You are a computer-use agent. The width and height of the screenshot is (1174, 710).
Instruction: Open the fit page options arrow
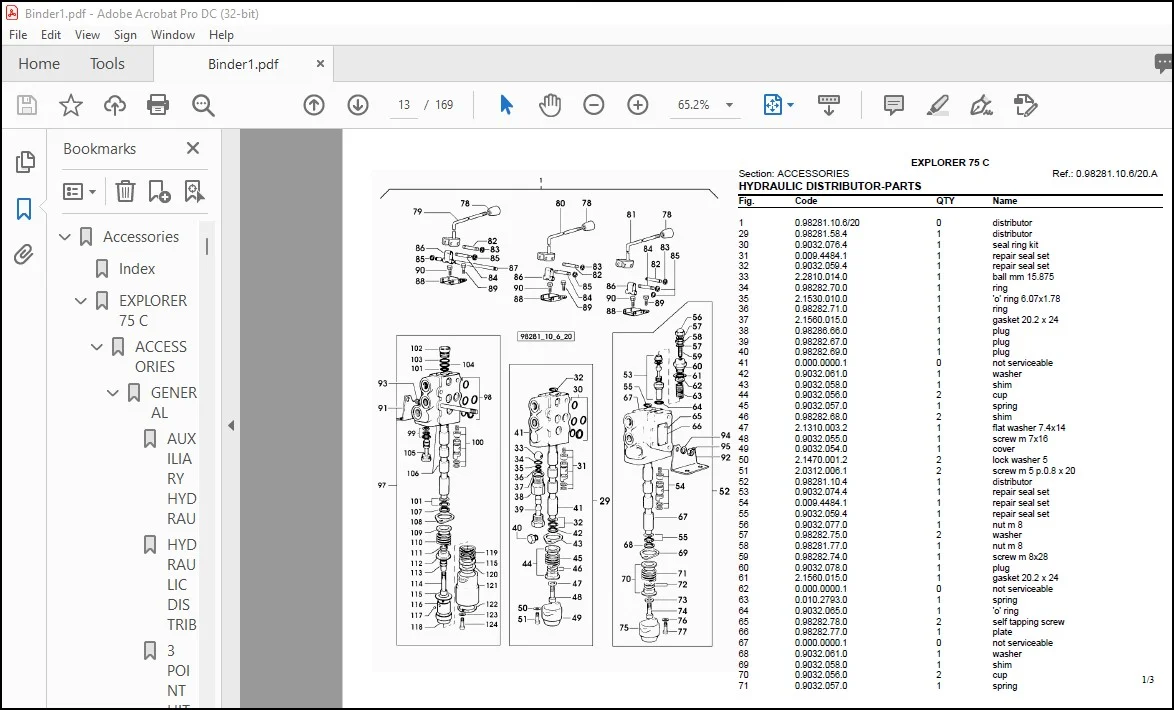pyautogui.click(x=791, y=105)
